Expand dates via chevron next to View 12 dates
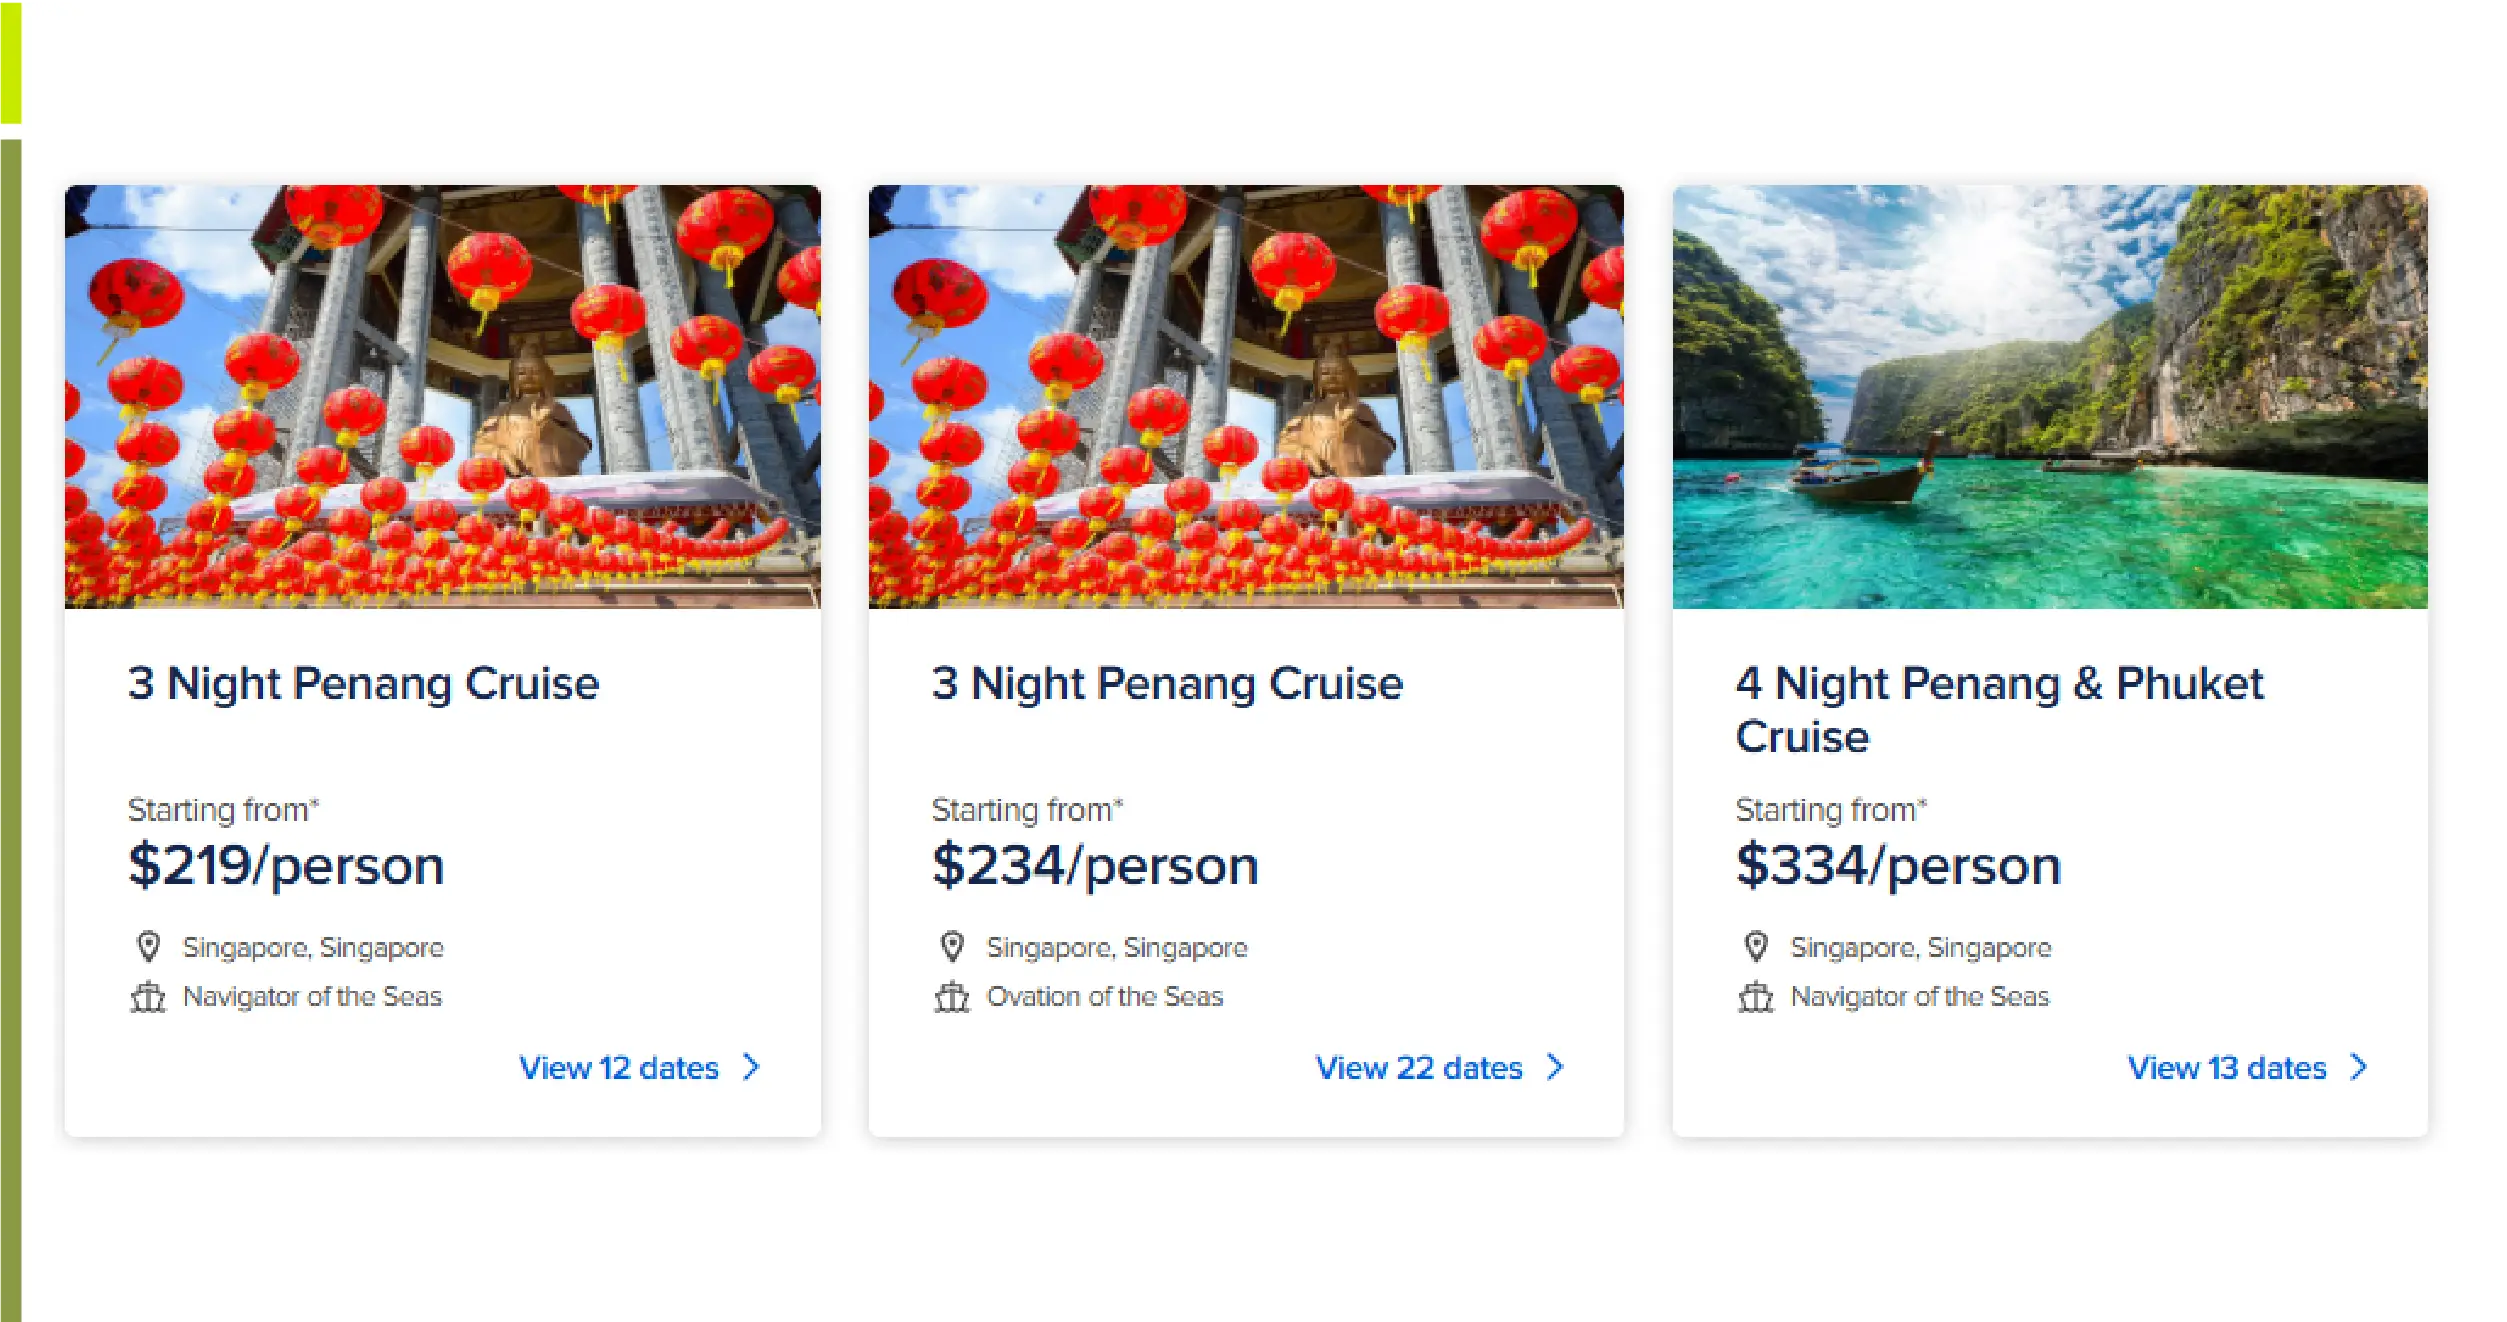 752,1068
